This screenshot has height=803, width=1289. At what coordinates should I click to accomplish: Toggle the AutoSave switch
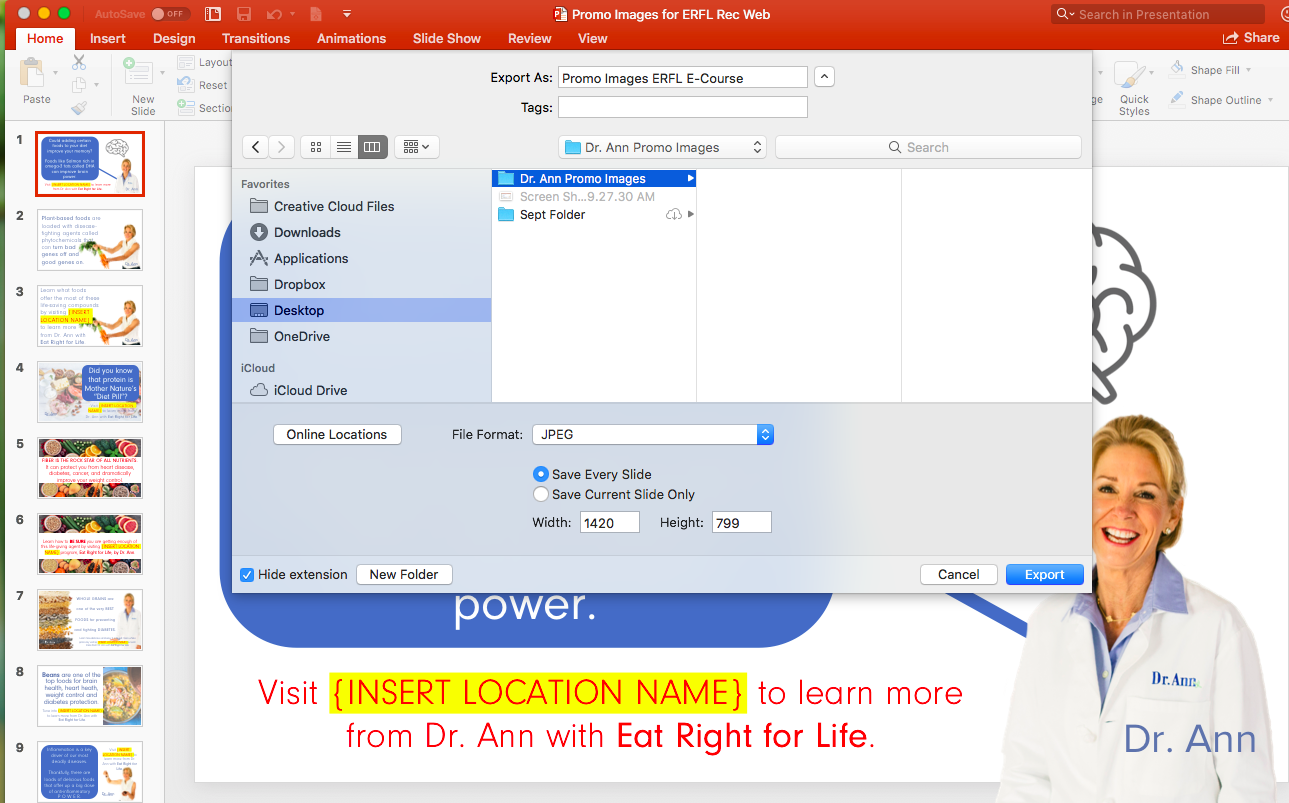click(x=170, y=14)
